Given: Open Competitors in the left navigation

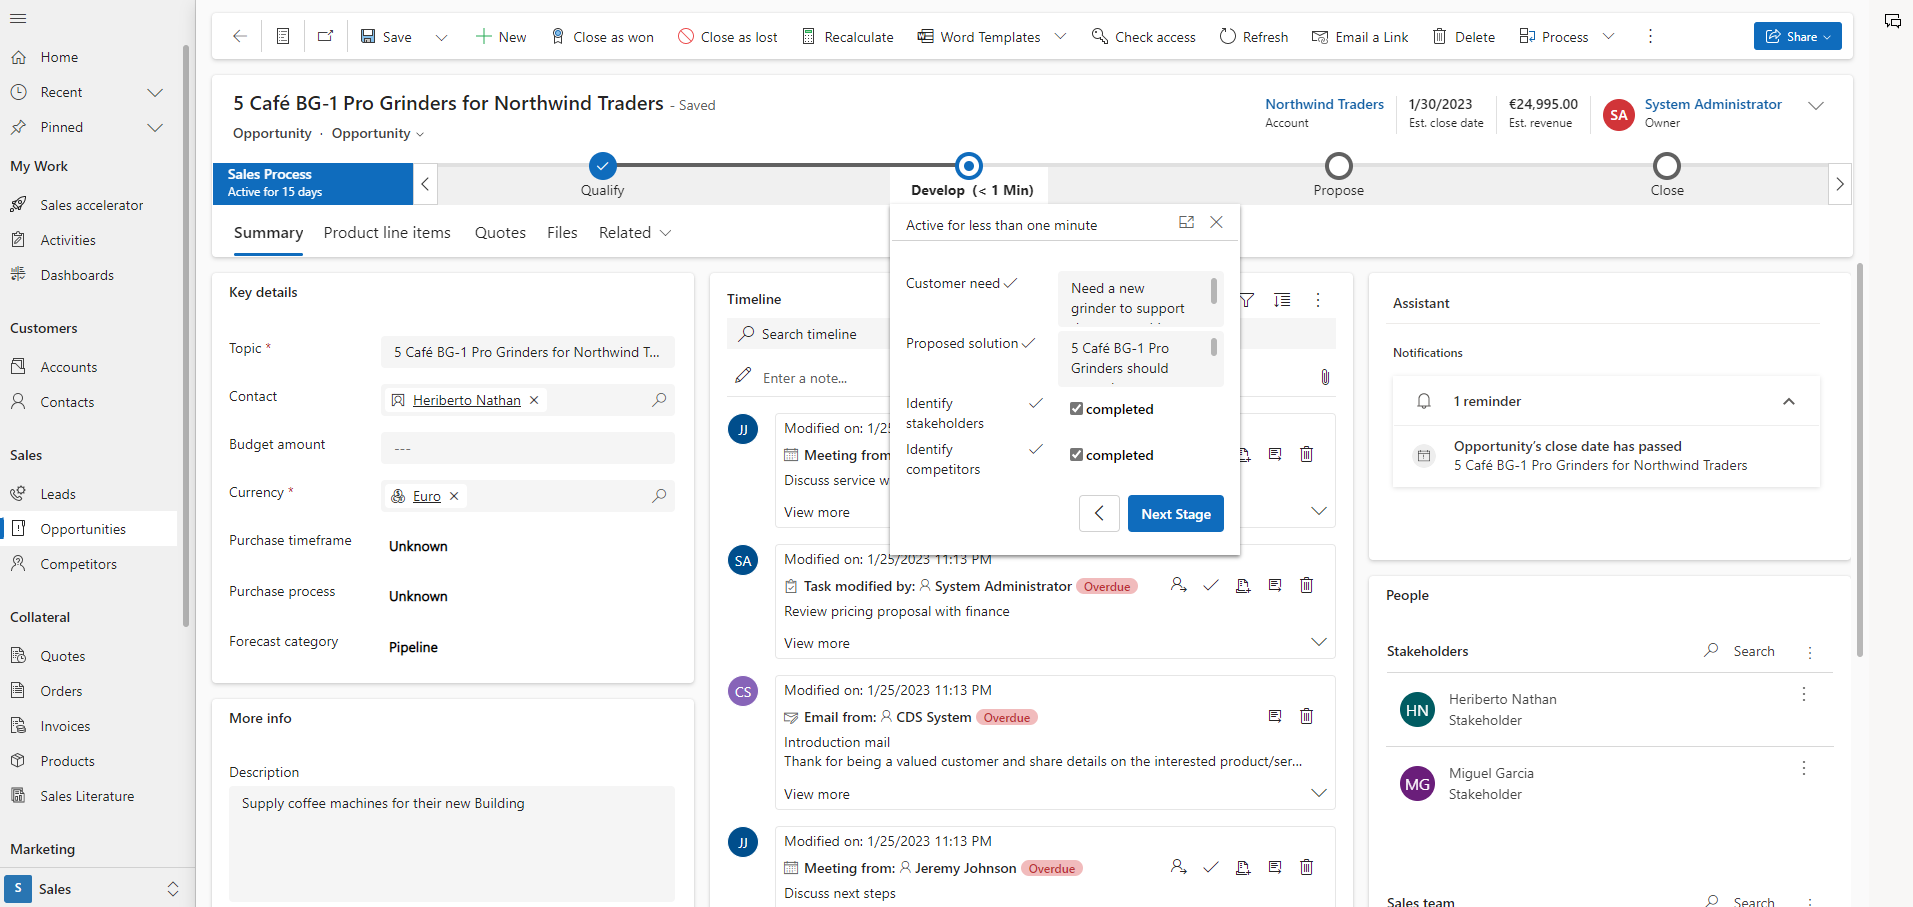Looking at the screenshot, I should [78, 564].
